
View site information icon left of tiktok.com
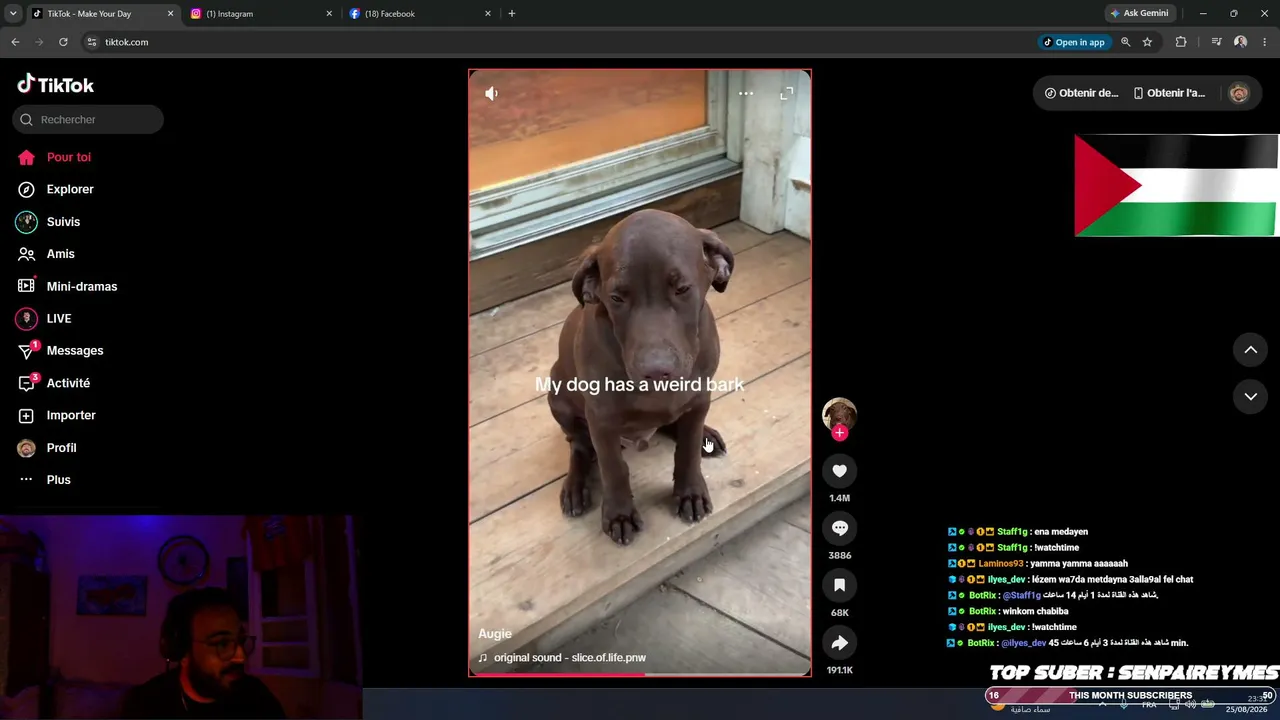pos(92,42)
